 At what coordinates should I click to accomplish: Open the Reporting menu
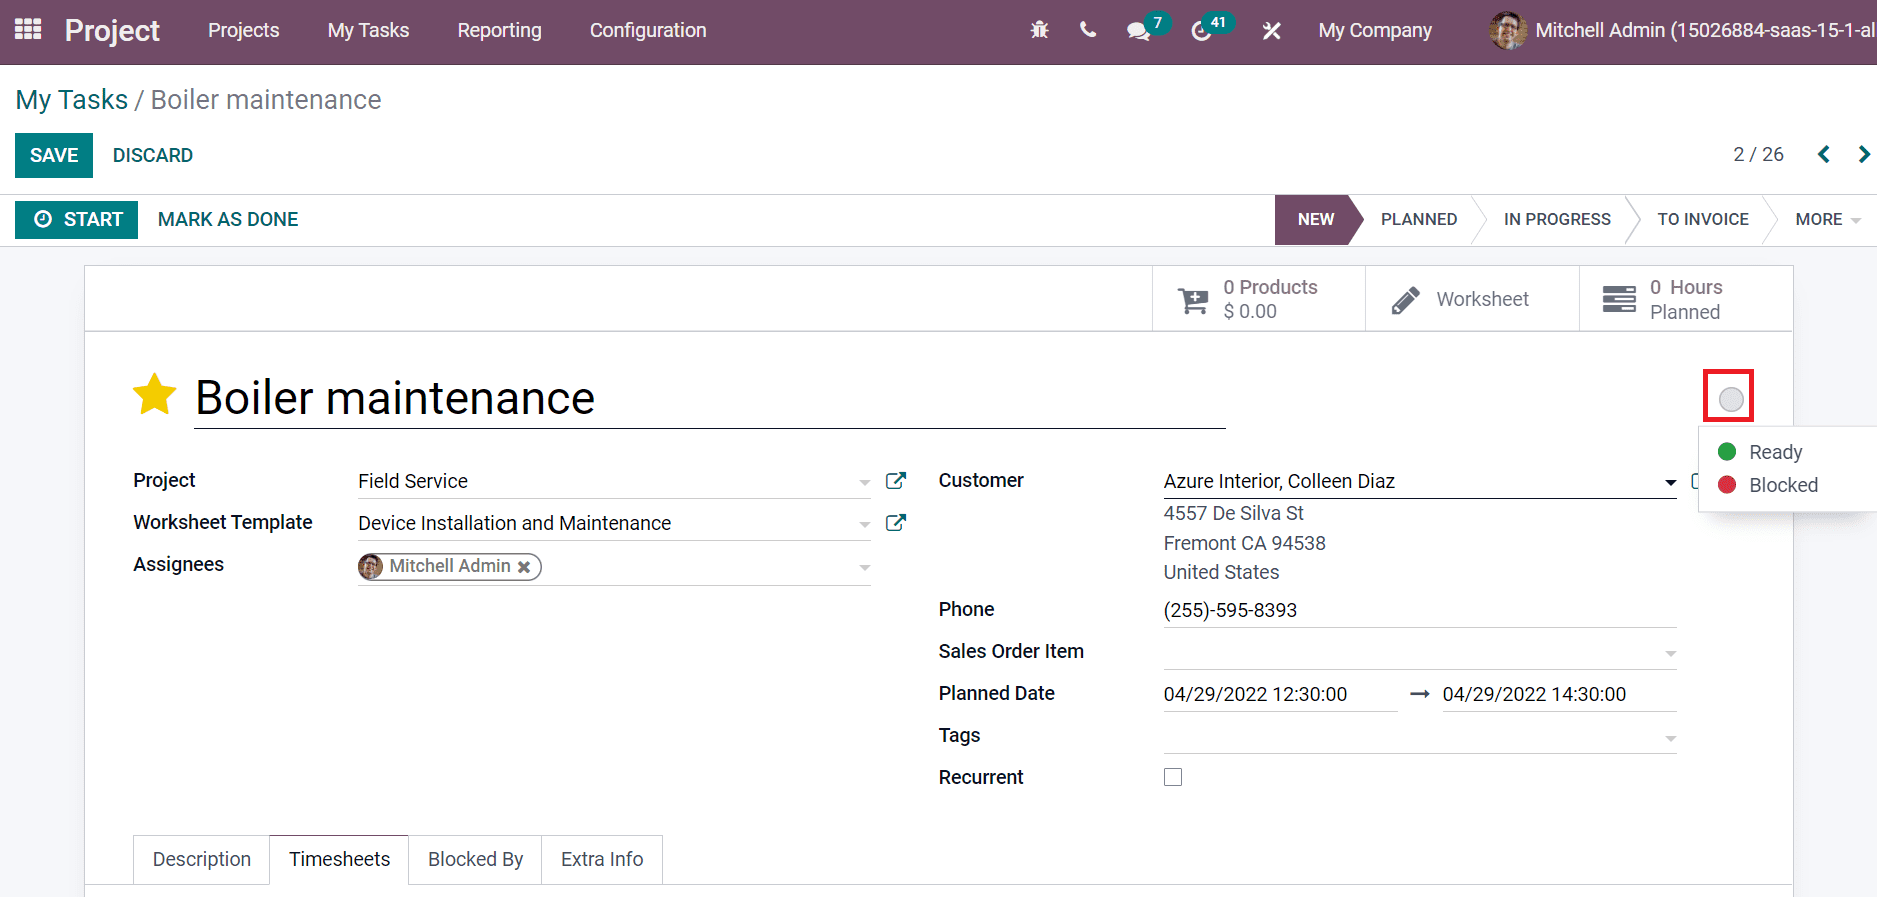[x=499, y=30]
